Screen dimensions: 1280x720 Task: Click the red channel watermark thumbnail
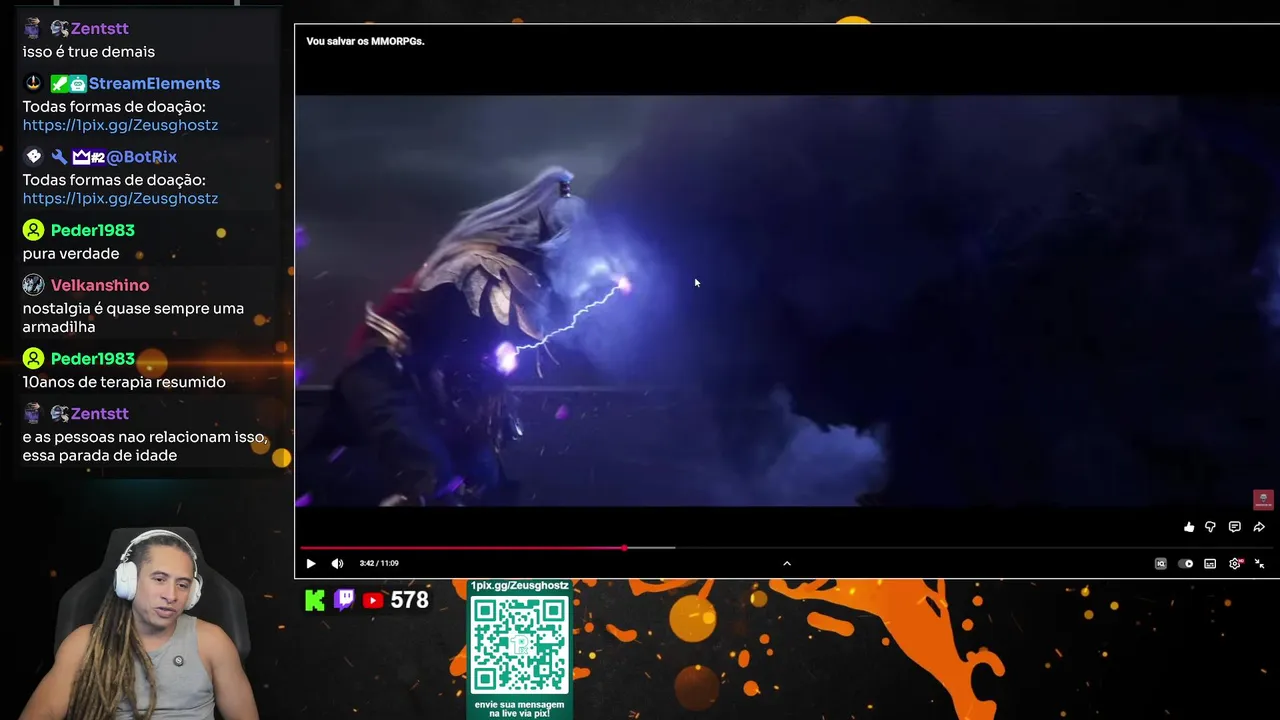click(x=1263, y=499)
